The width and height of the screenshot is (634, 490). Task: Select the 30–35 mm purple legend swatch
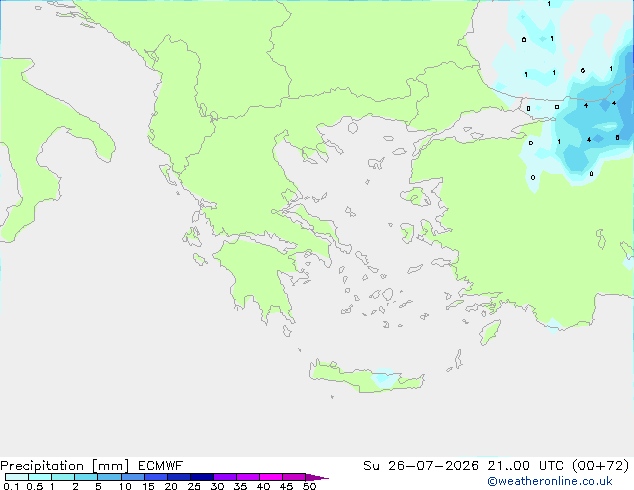click(225, 477)
